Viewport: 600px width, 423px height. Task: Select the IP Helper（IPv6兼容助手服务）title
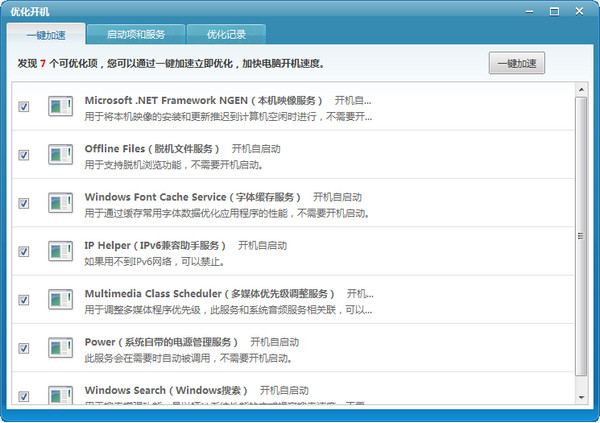click(155, 245)
